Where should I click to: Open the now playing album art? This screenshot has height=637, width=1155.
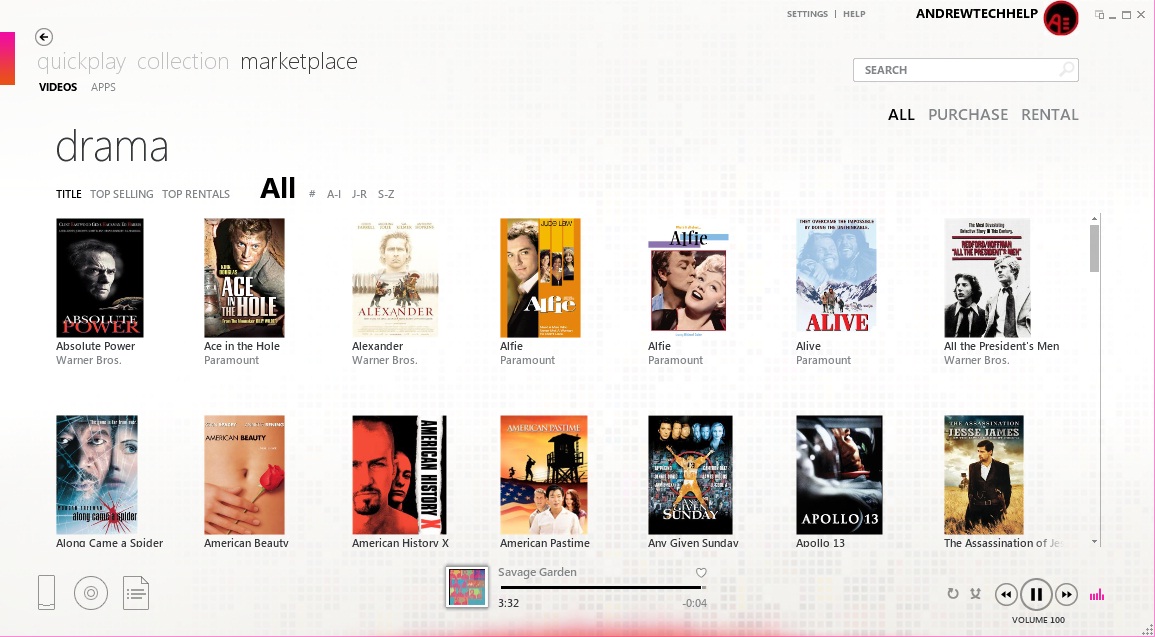467,587
